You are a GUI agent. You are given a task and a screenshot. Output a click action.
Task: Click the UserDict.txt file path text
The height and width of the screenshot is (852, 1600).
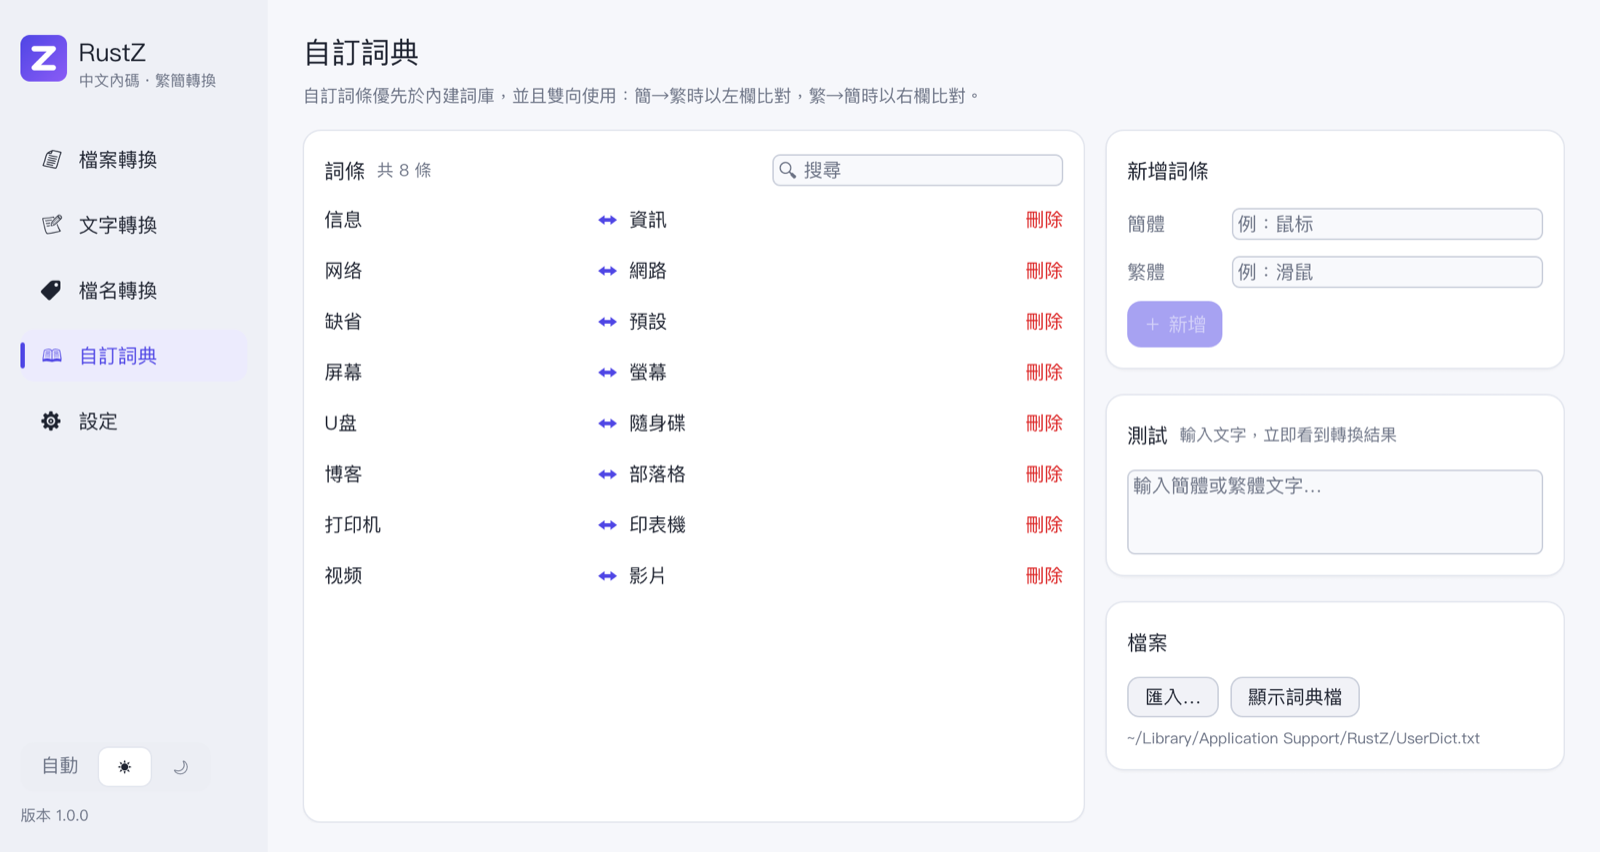(1303, 738)
